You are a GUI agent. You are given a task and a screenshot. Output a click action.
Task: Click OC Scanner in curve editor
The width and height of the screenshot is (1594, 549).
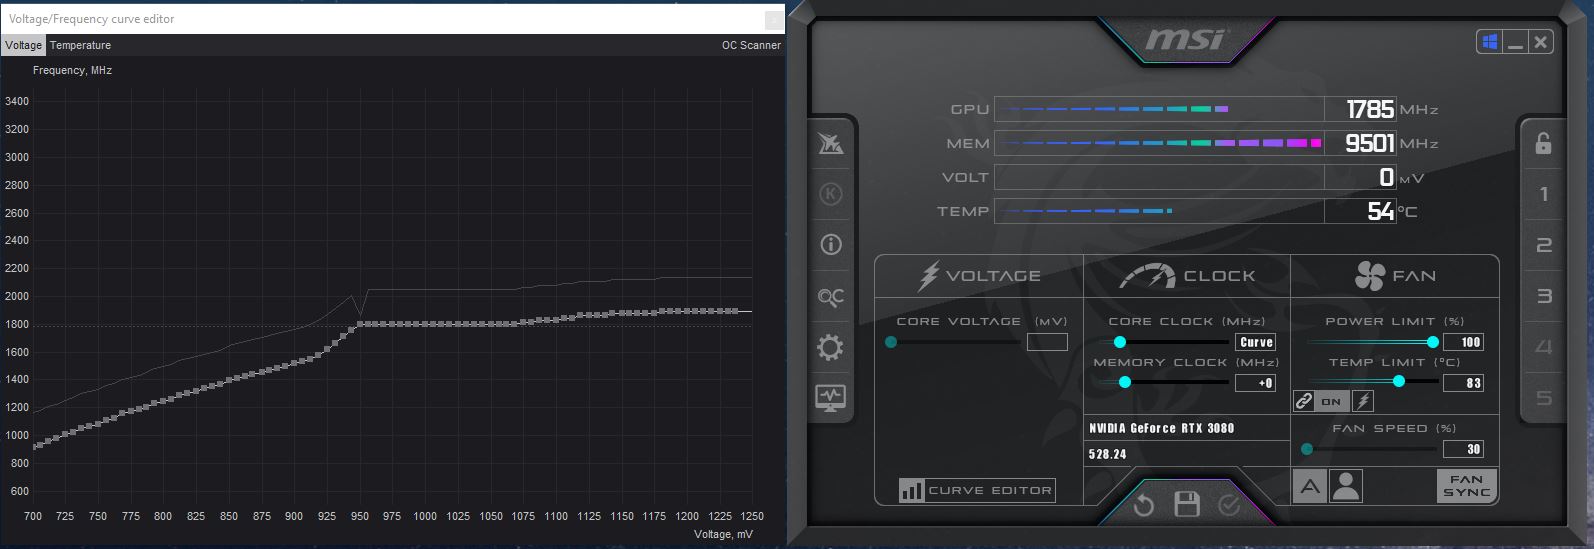click(x=751, y=45)
